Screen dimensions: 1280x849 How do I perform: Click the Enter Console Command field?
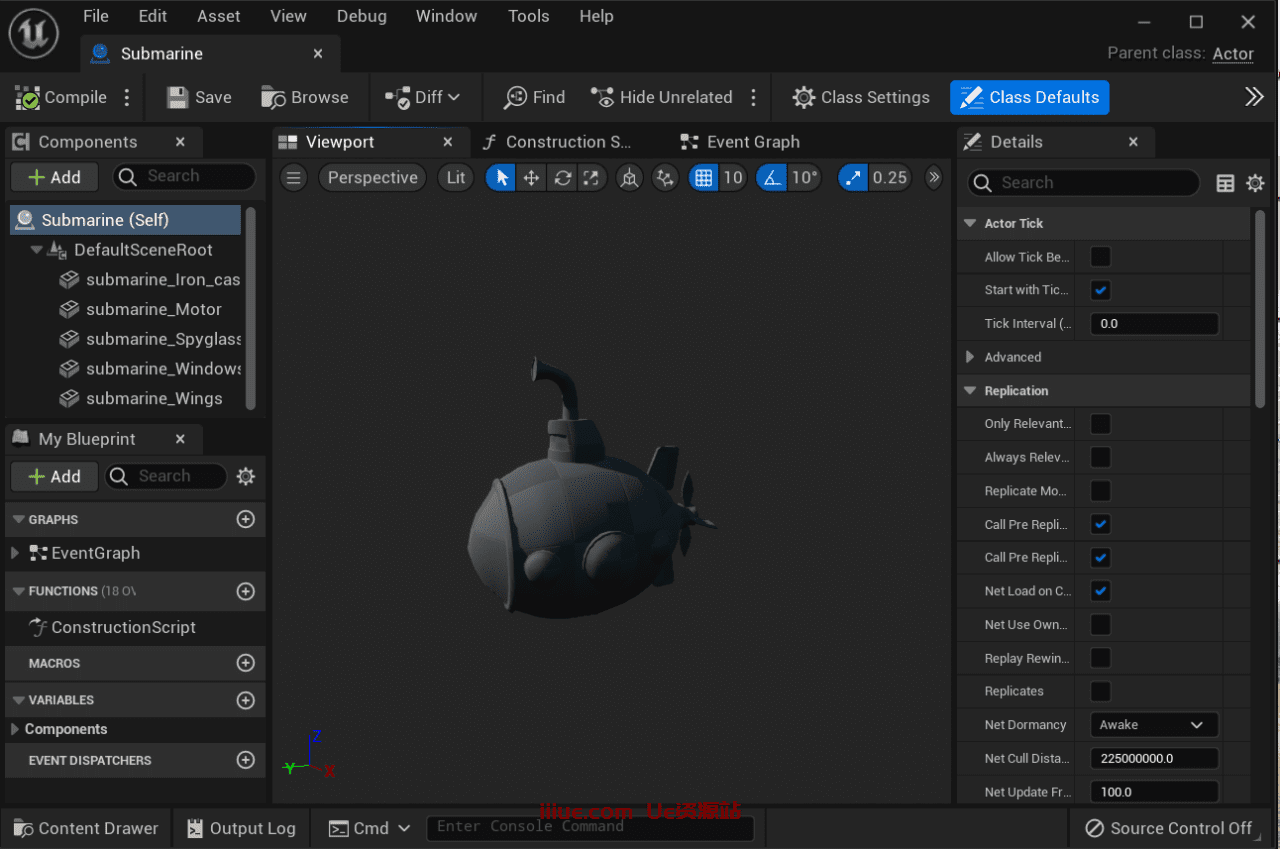(590, 827)
